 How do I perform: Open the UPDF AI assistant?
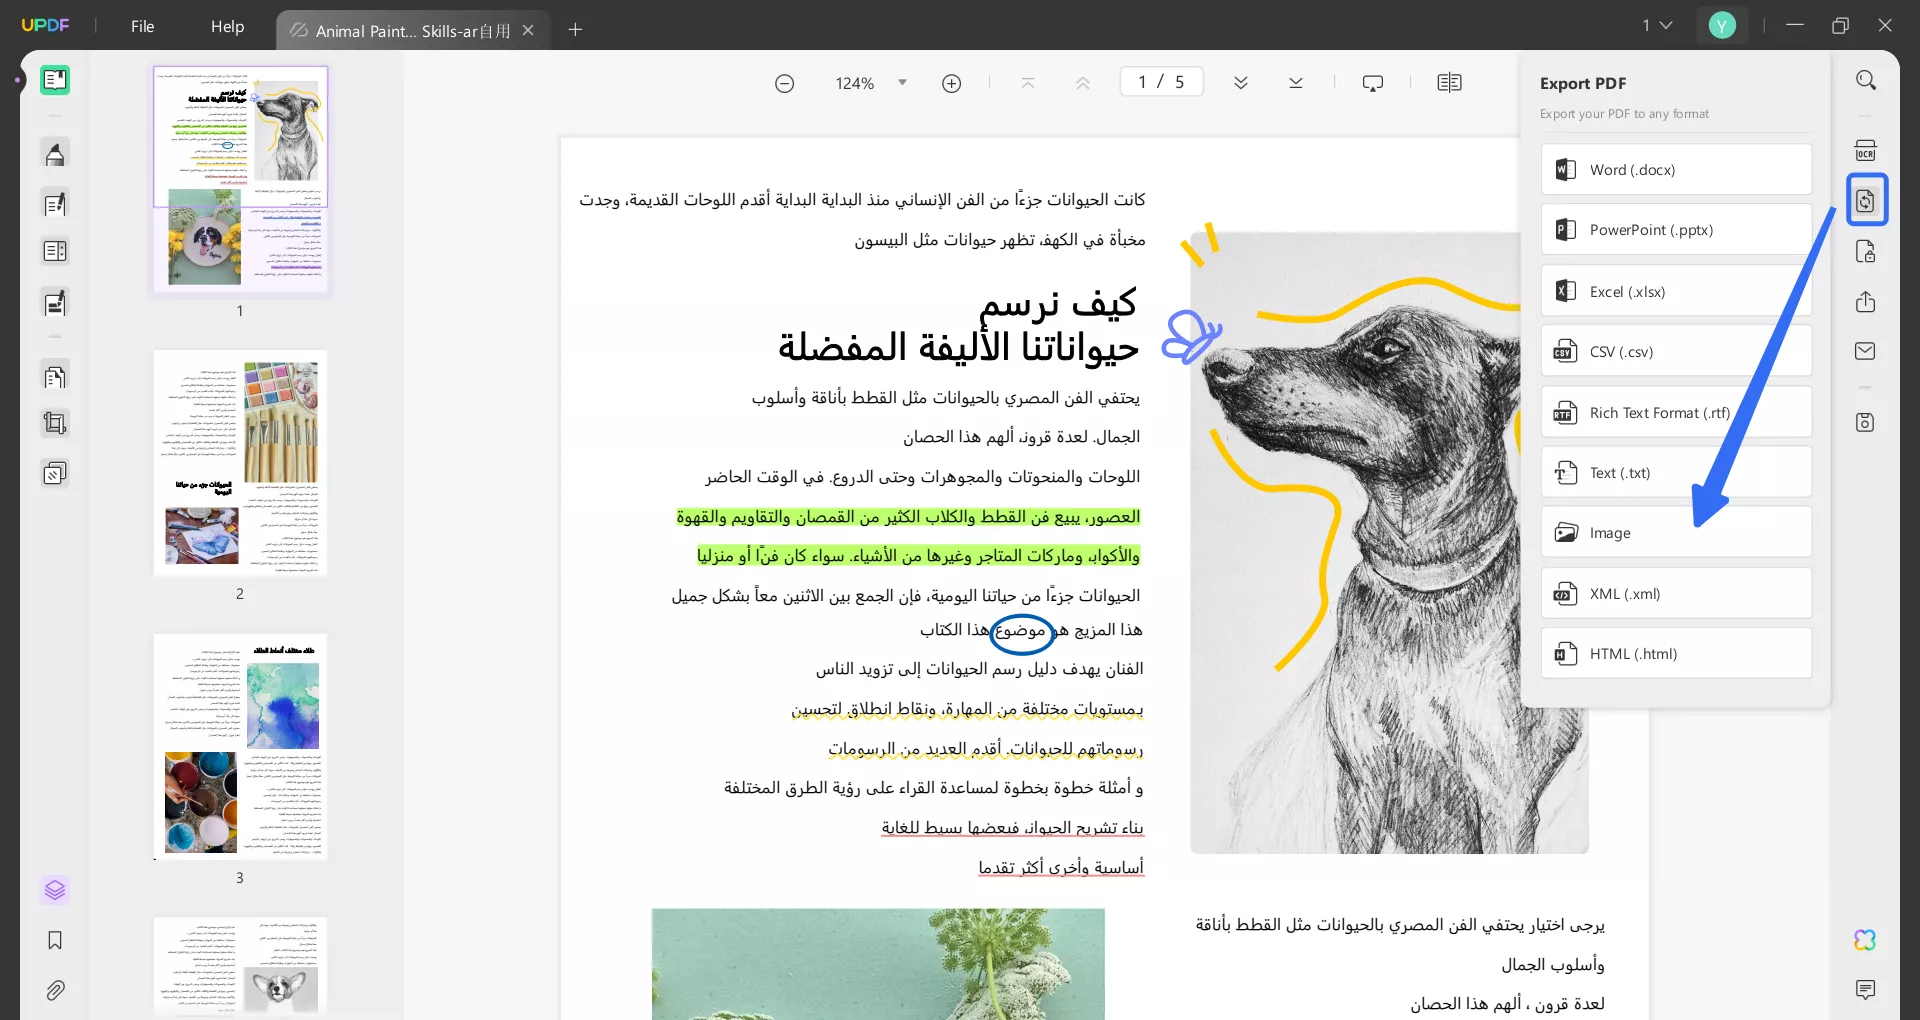[x=1864, y=940]
